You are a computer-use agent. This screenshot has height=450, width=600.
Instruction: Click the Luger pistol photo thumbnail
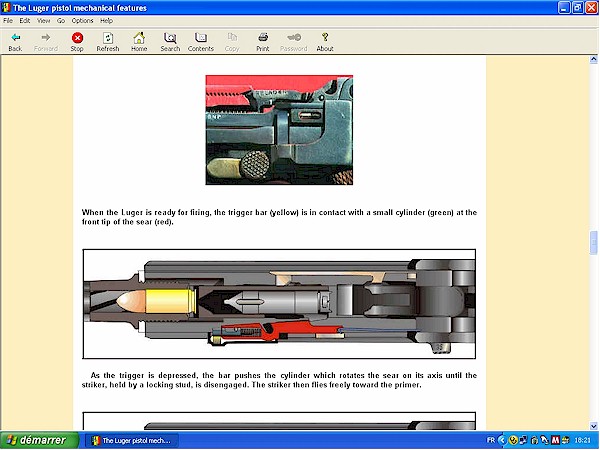(x=279, y=130)
